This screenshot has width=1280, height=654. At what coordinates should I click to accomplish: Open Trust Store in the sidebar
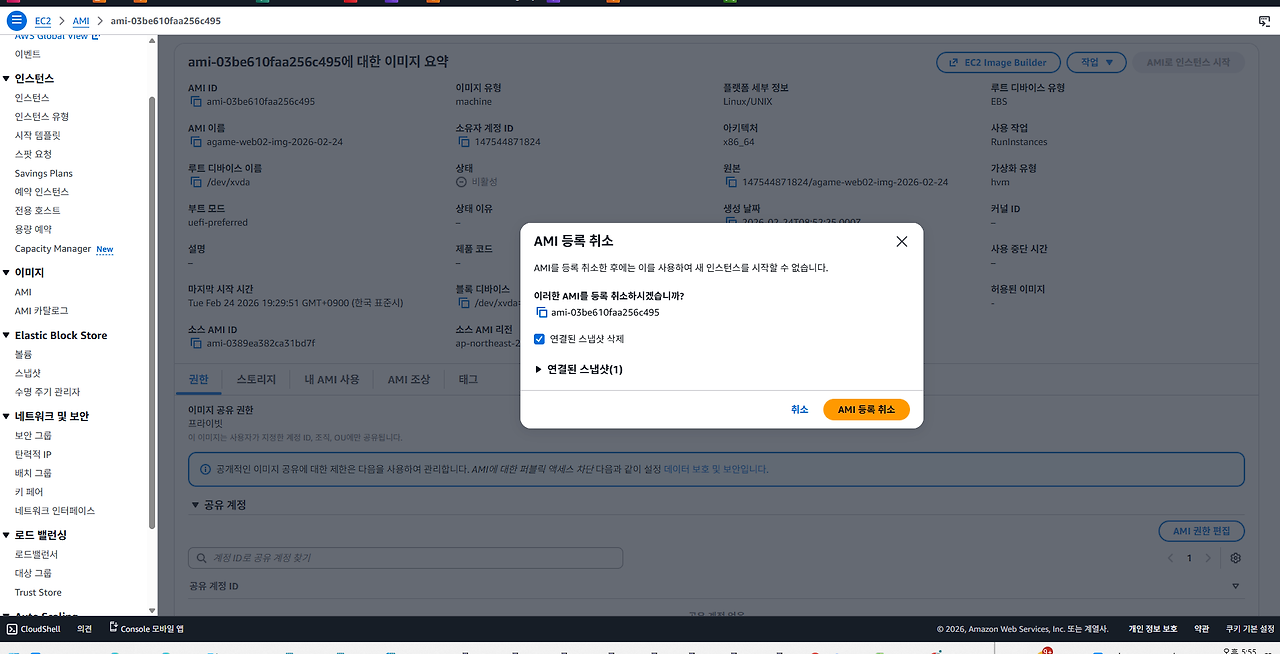[x=38, y=593]
